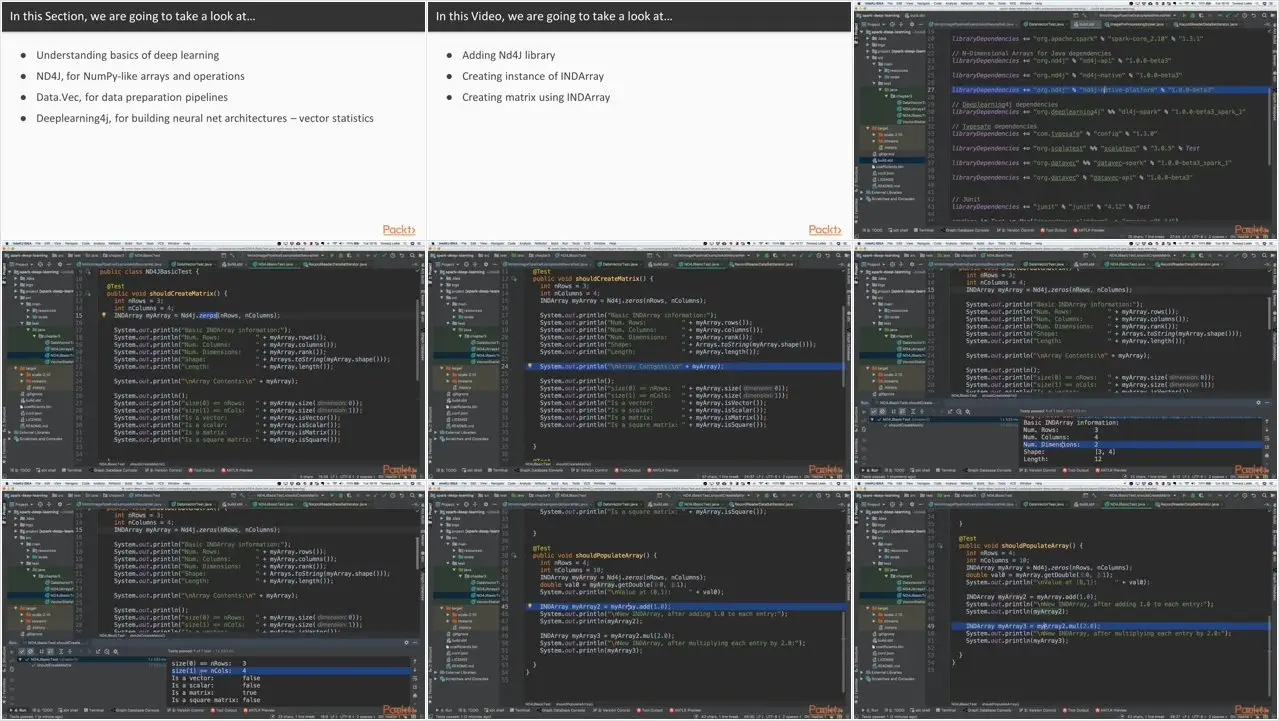Click "Length: 12" output line
1279x721 pixels.
coord(1063,459)
